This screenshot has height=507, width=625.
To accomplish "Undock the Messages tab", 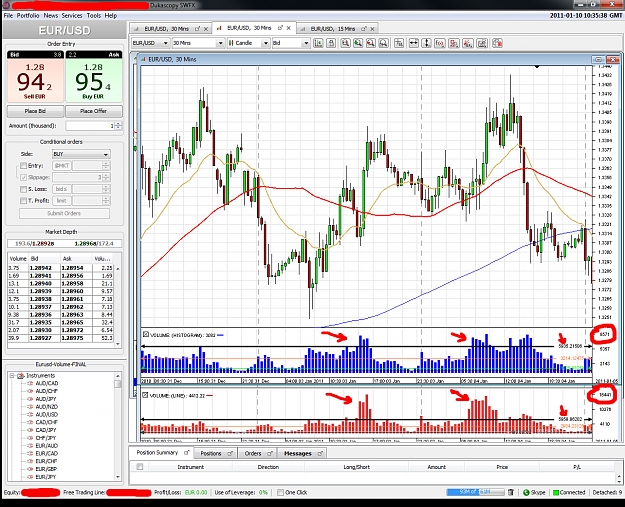I will [320, 454].
